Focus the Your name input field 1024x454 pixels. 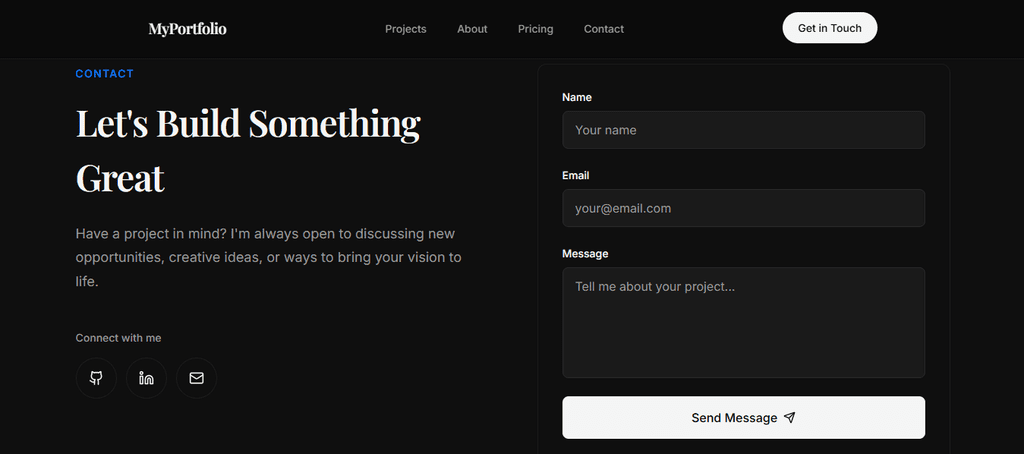(743, 130)
